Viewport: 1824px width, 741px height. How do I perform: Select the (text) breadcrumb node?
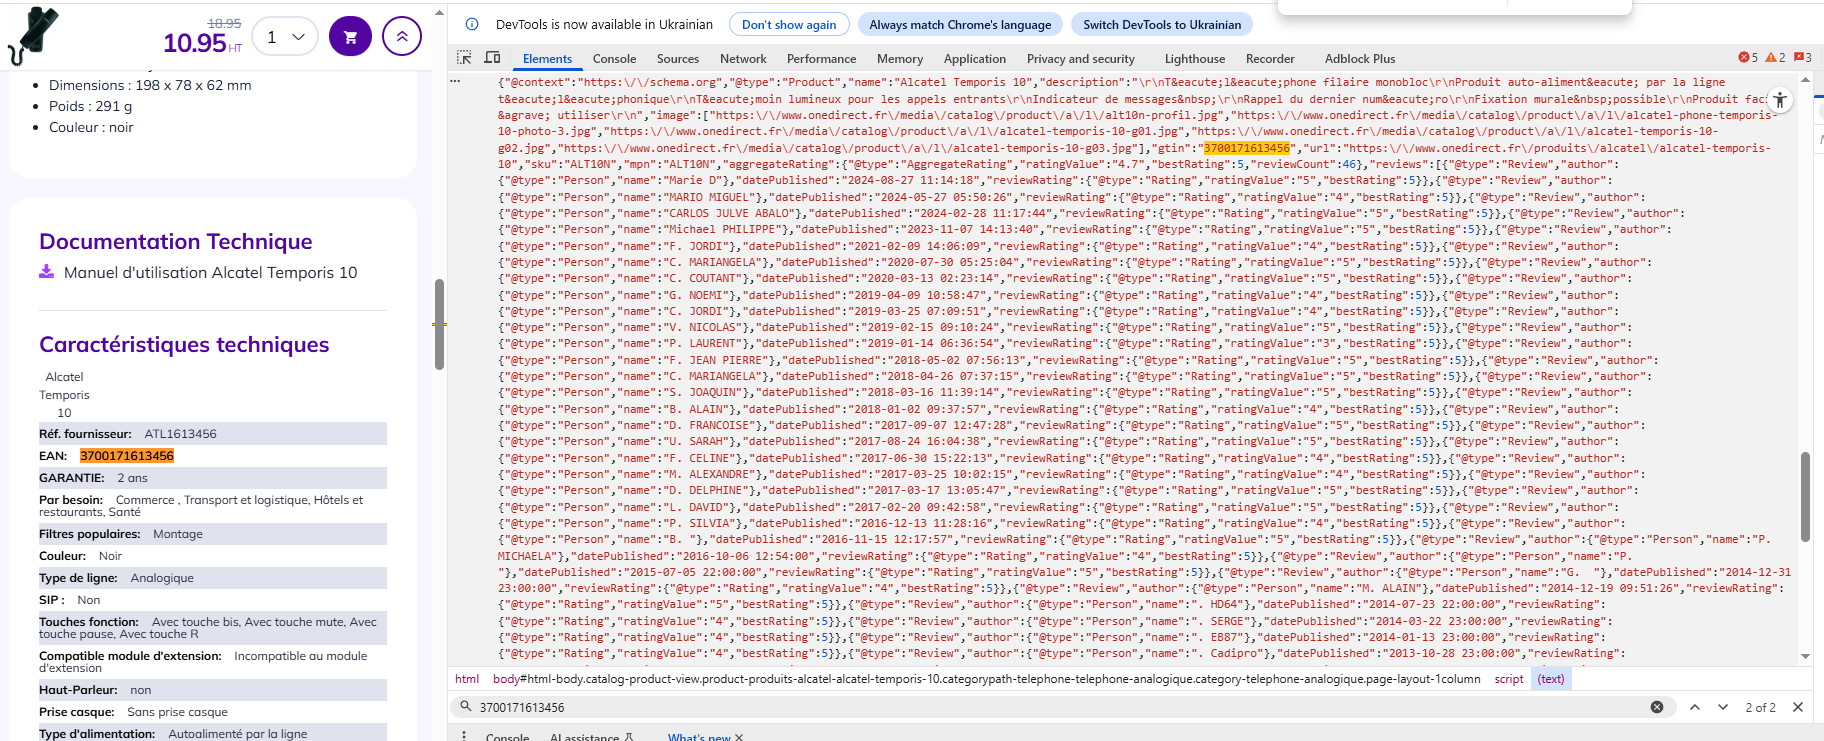(x=1551, y=679)
